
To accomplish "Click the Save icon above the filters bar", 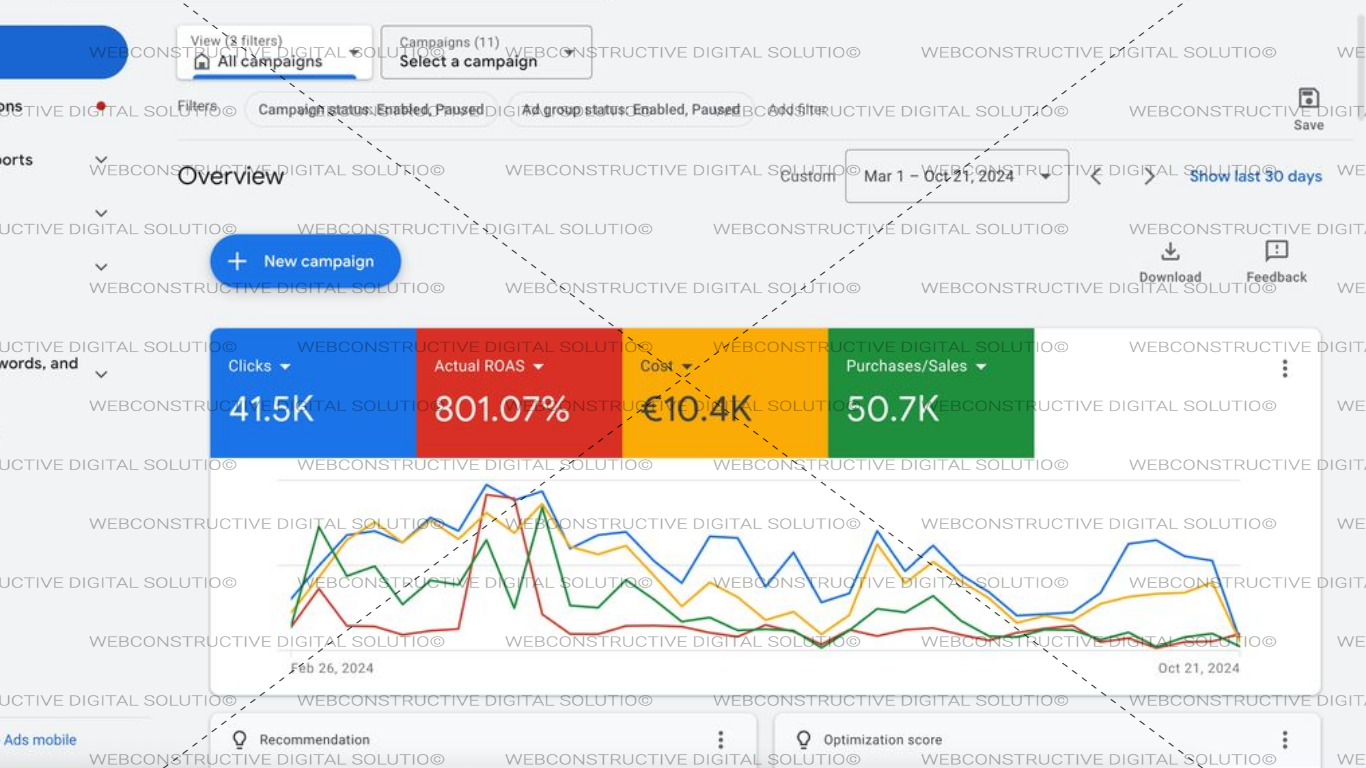I will click(1309, 96).
